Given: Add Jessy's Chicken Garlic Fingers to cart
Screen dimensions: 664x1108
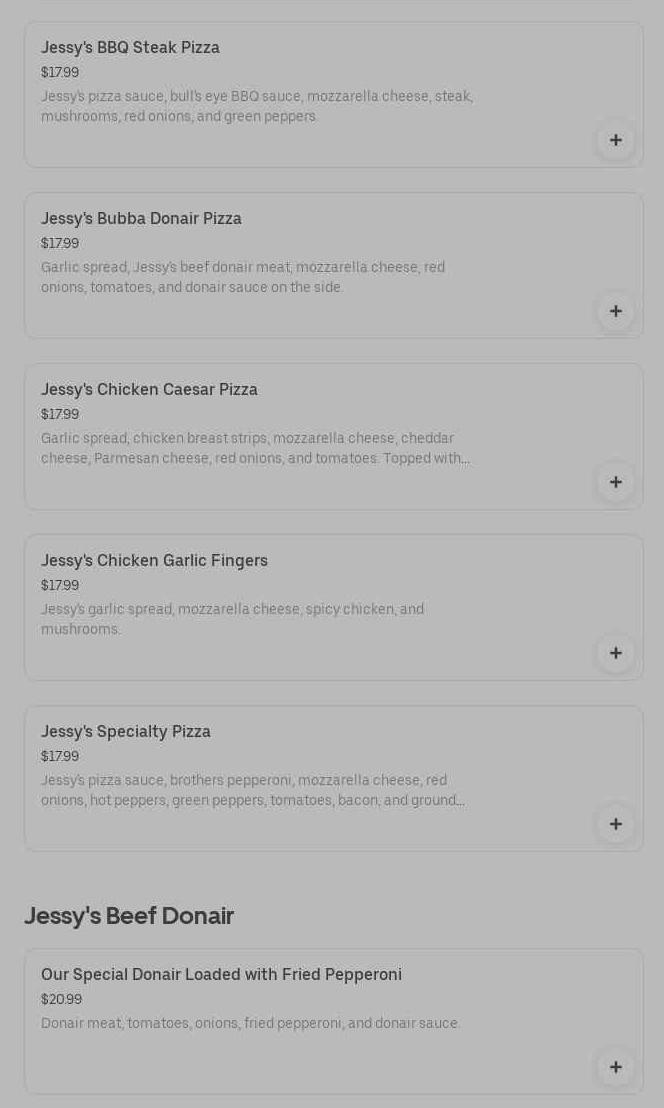Looking at the screenshot, I should coord(615,653).
